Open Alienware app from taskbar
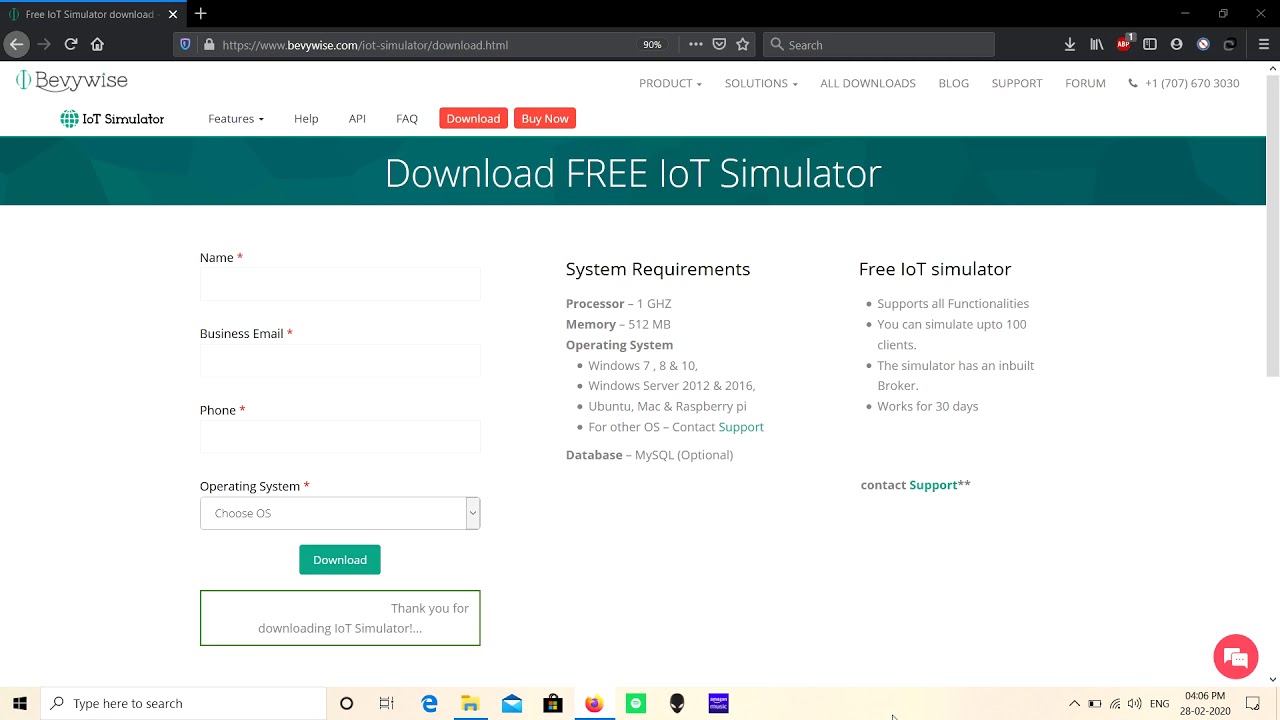 677,704
